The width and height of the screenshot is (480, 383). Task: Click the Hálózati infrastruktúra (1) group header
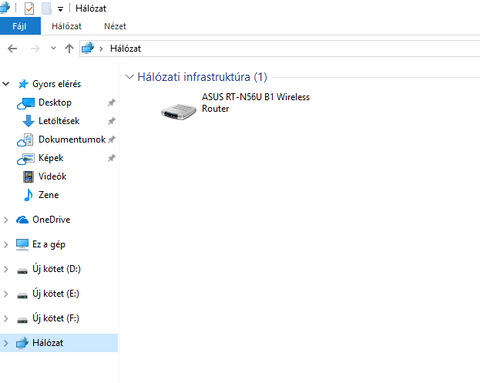tap(202, 77)
